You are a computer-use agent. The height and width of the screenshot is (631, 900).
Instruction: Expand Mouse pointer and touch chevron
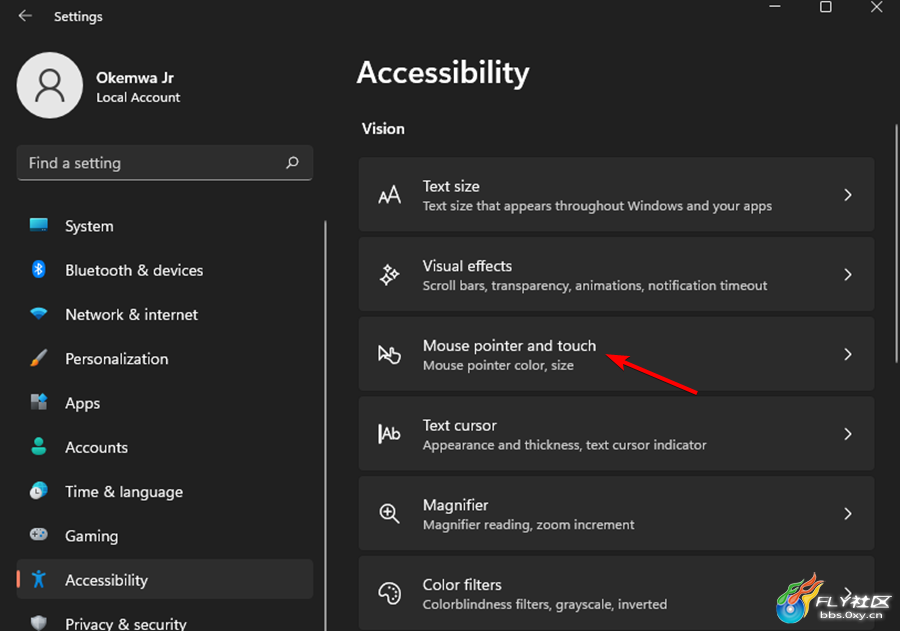tap(848, 354)
